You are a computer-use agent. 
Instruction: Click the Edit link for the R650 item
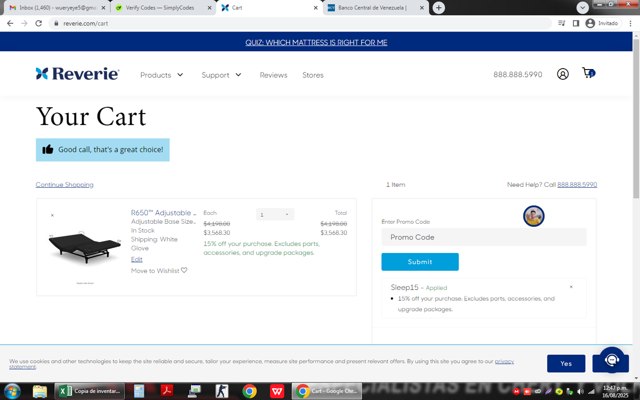pyautogui.click(x=137, y=259)
